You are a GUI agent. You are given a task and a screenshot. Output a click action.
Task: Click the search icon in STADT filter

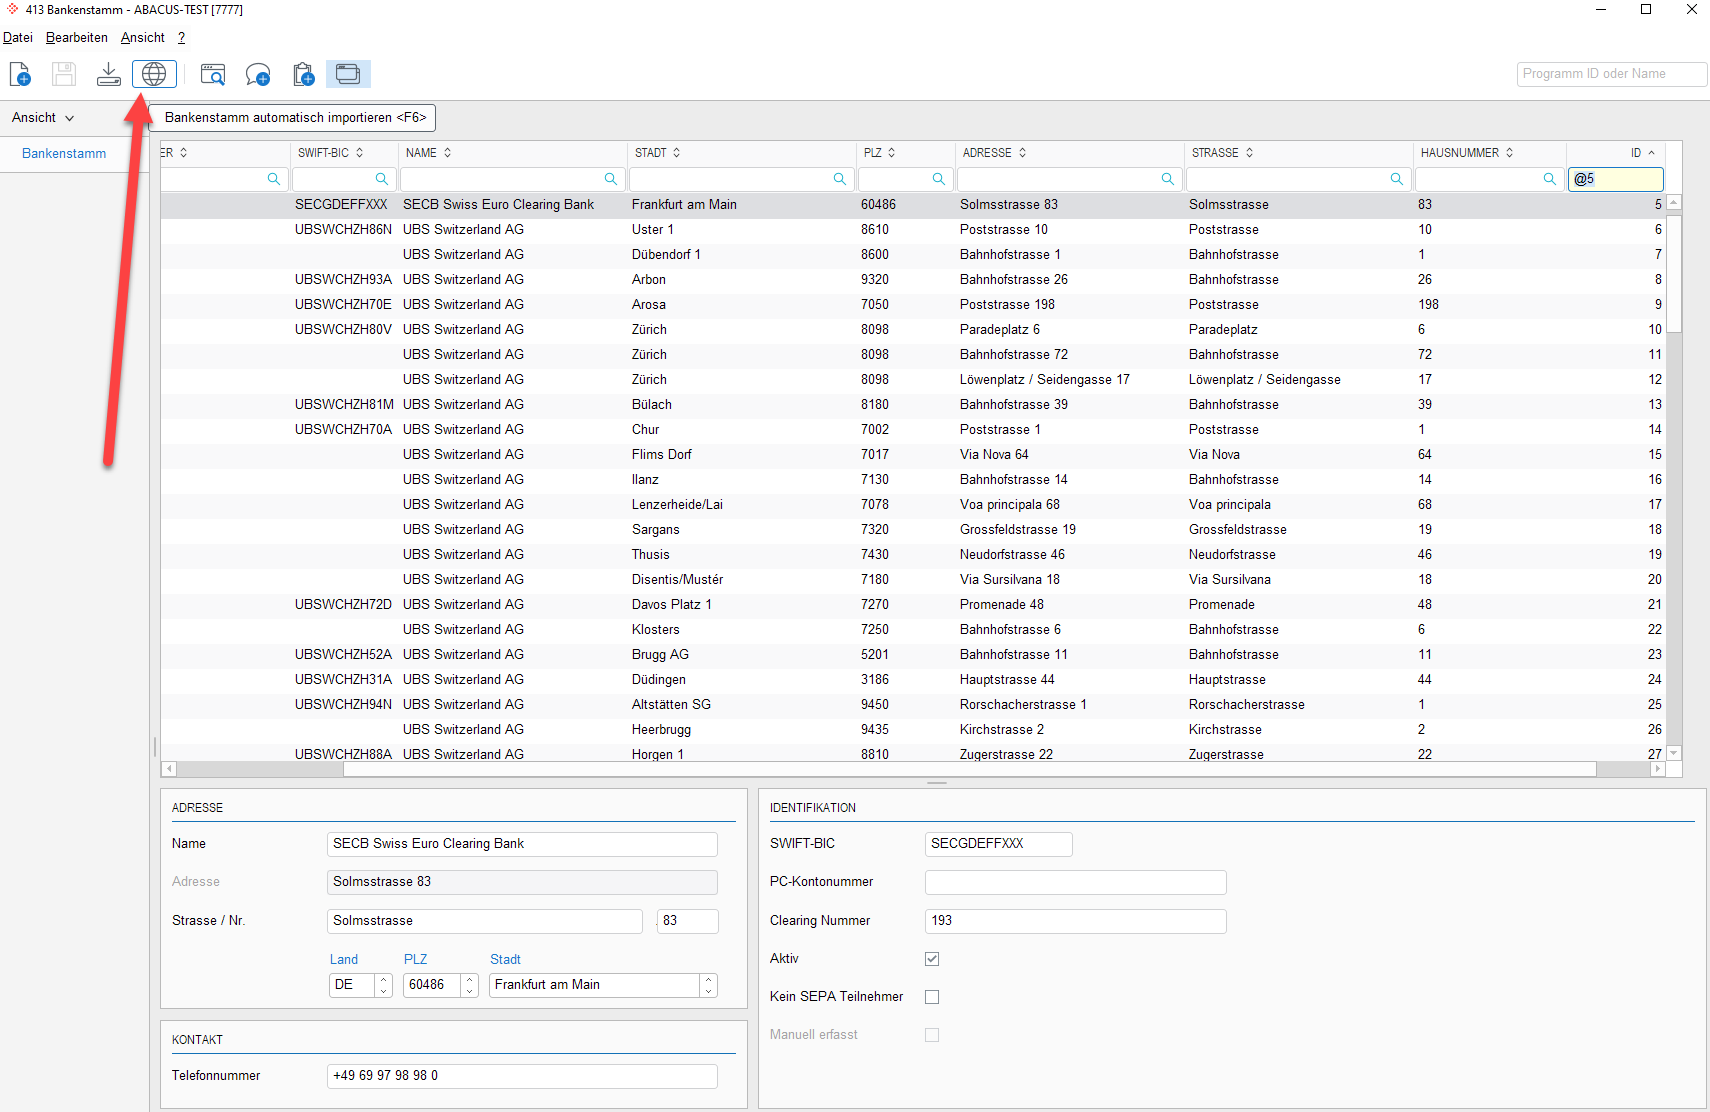[839, 179]
